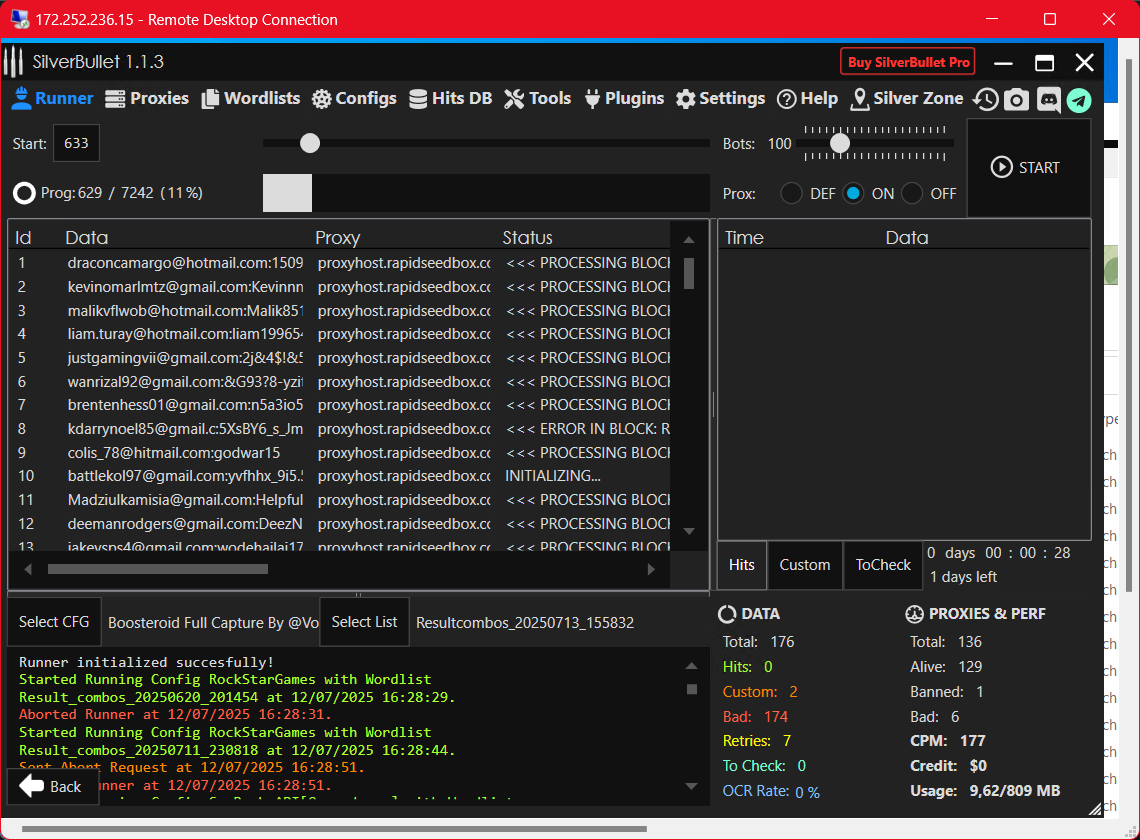Image resolution: width=1140 pixels, height=840 pixels.
Task: Open the Wordlists section
Action: point(251,98)
